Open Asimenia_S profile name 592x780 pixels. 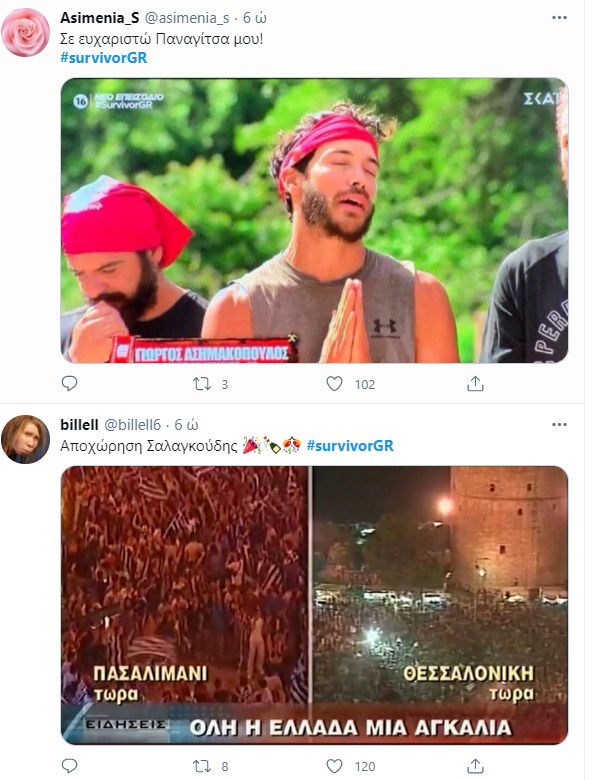click(x=99, y=18)
